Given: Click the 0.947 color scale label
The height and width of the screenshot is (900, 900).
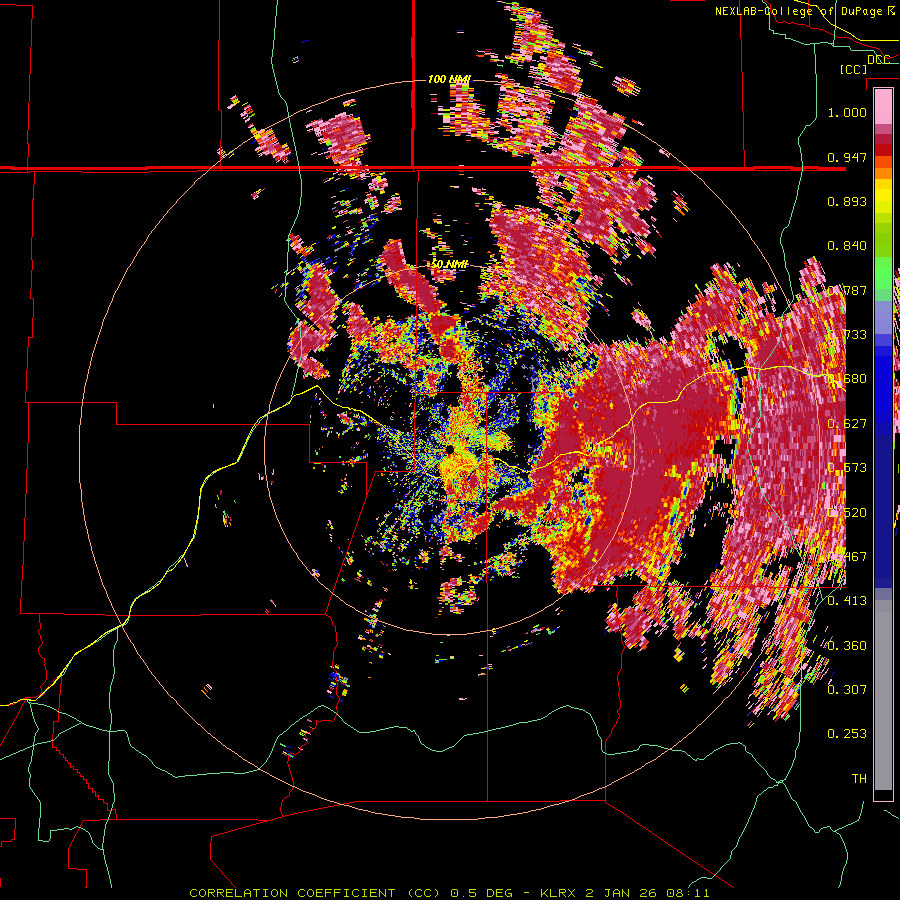Looking at the screenshot, I should [847, 157].
